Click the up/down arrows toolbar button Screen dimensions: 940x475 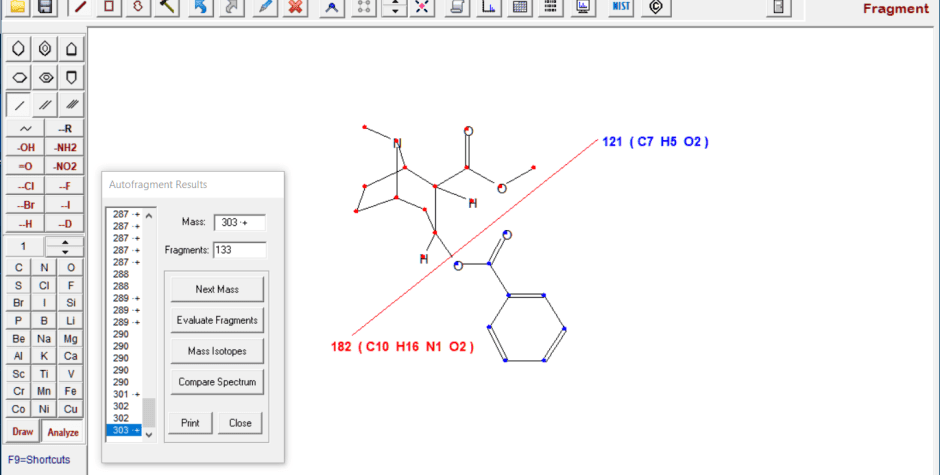coord(394,7)
